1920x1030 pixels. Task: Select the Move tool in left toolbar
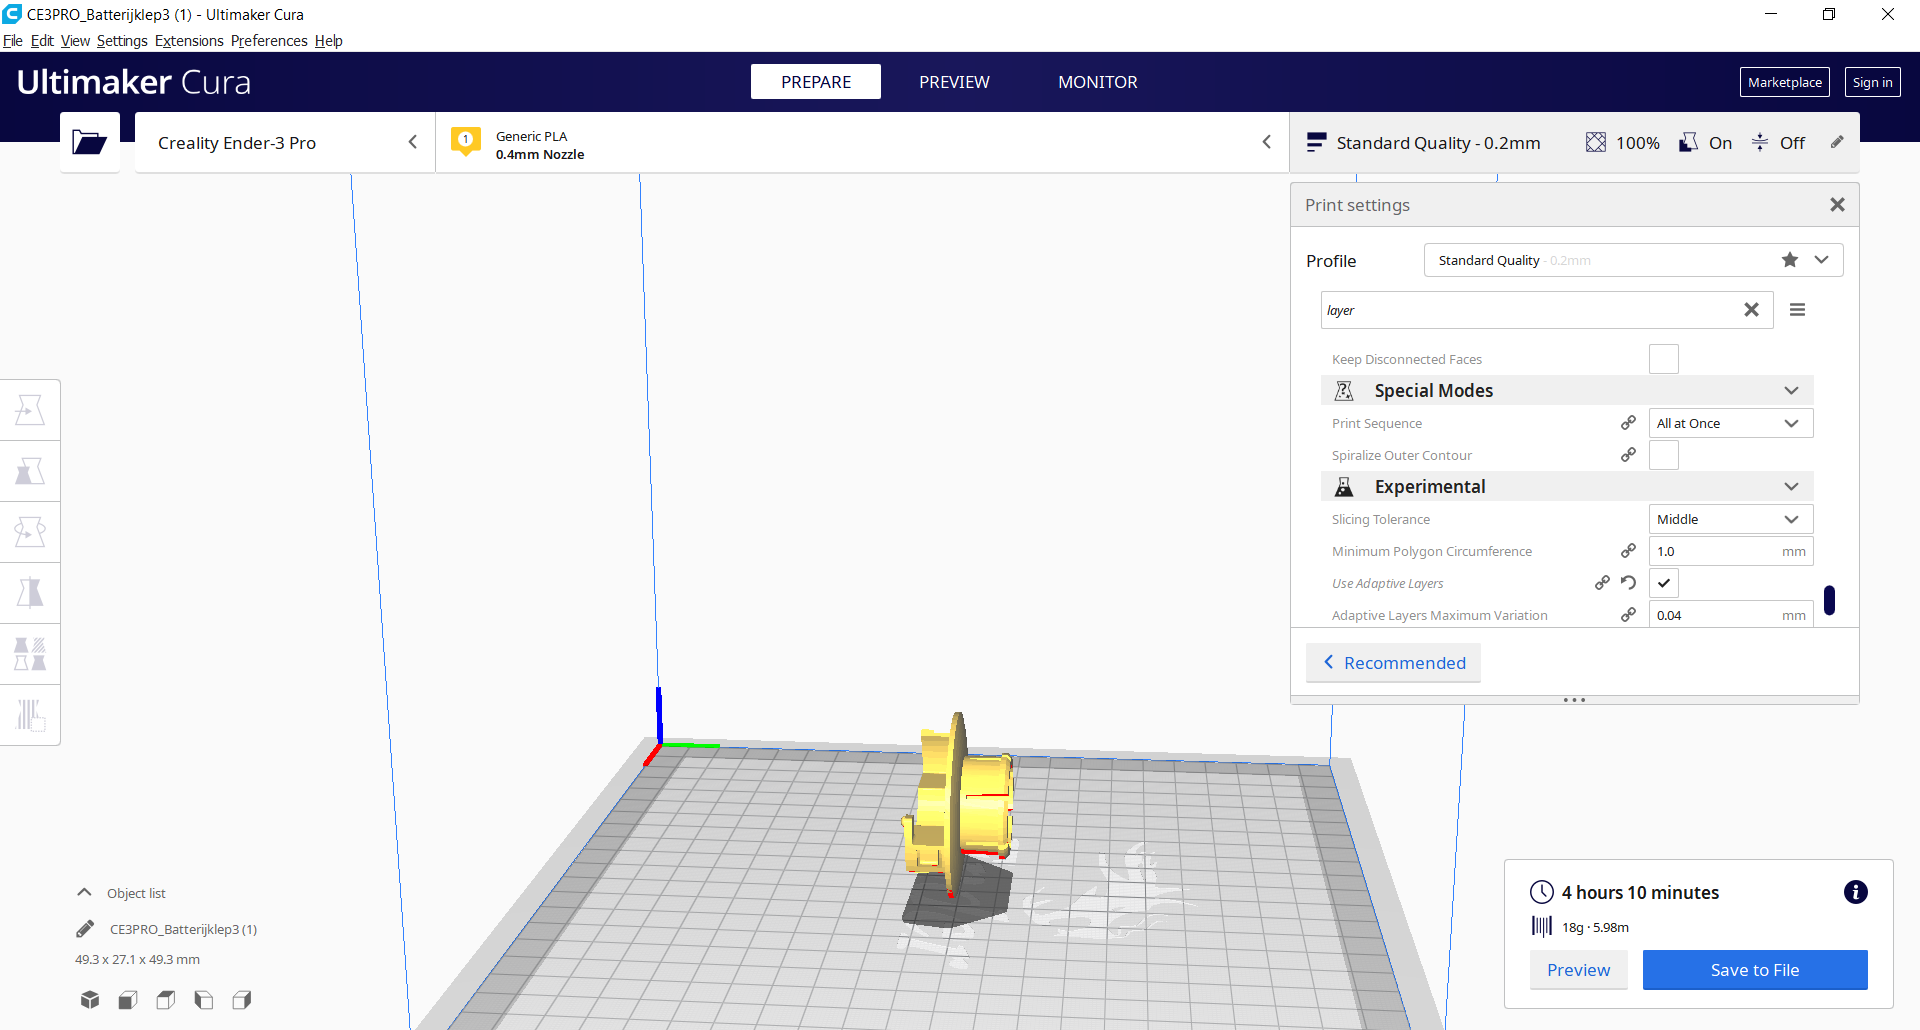pos(30,410)
